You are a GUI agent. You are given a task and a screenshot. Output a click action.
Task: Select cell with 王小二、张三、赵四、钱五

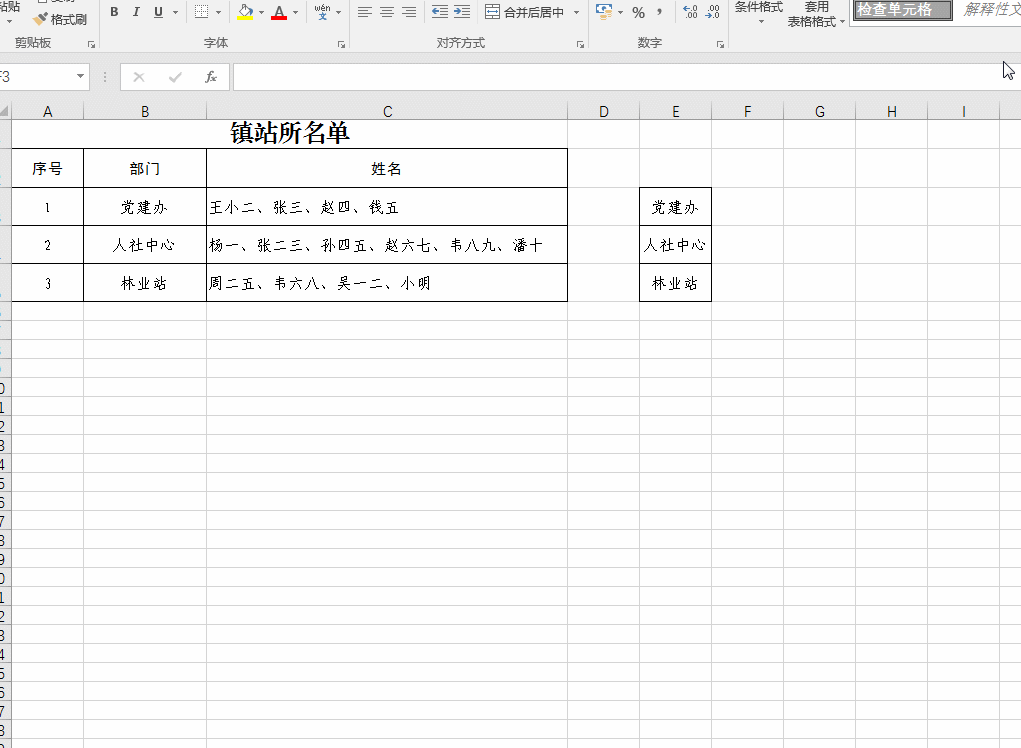[x=387, y=207]
